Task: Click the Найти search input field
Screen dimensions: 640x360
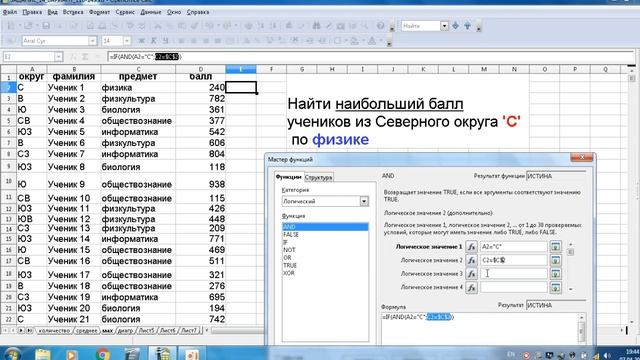Action: [x=420, y=26]
